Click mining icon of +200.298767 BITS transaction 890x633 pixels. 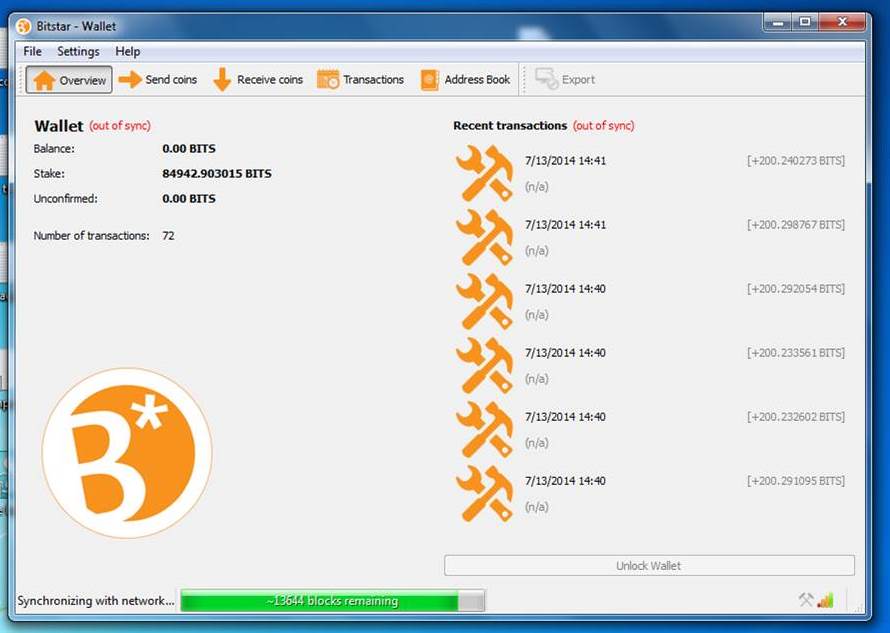click(485, 237)
